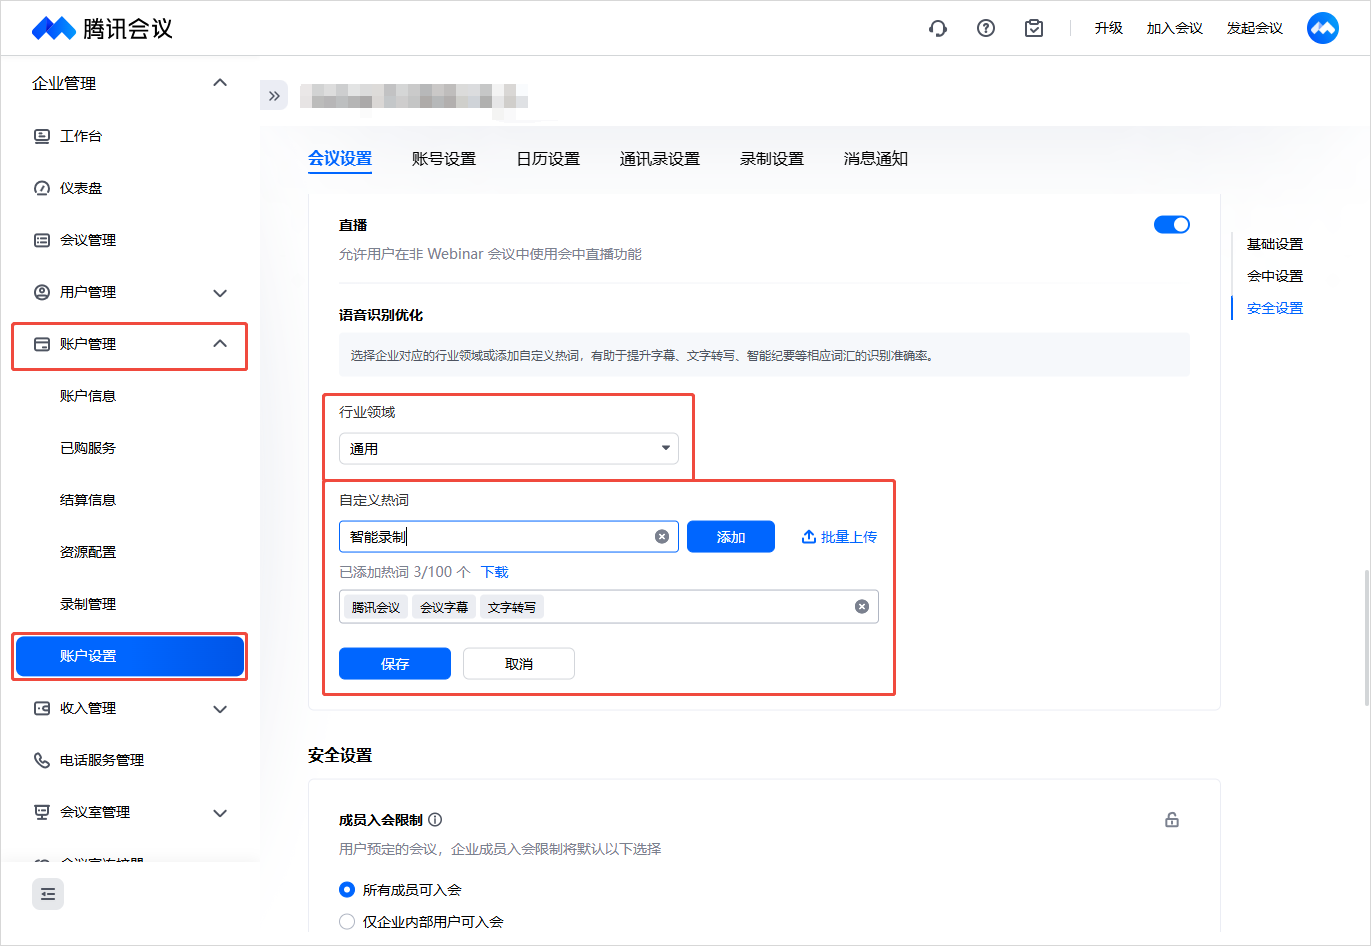
Task: Toggle the 直播 switch off
Action: pyautogui.click(x=1172, y=225)
